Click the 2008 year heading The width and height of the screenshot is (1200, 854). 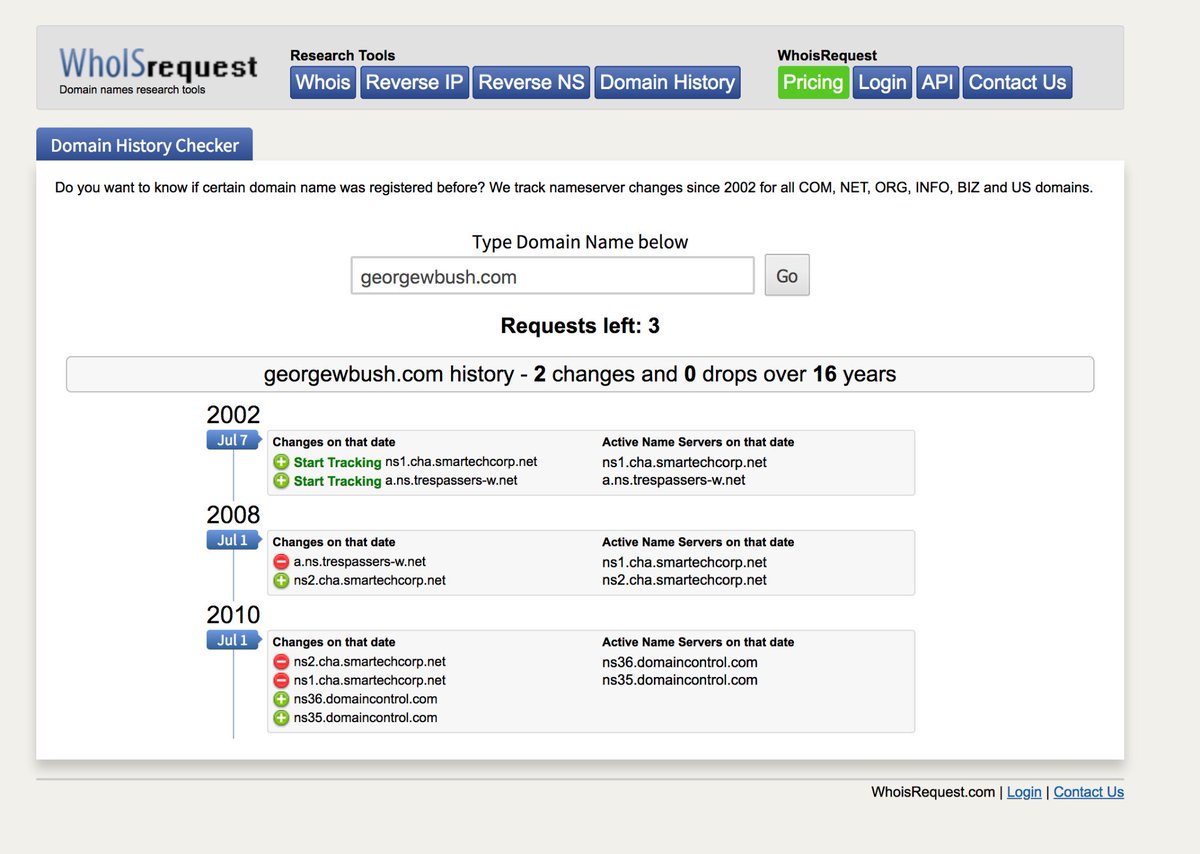[233, 515]
